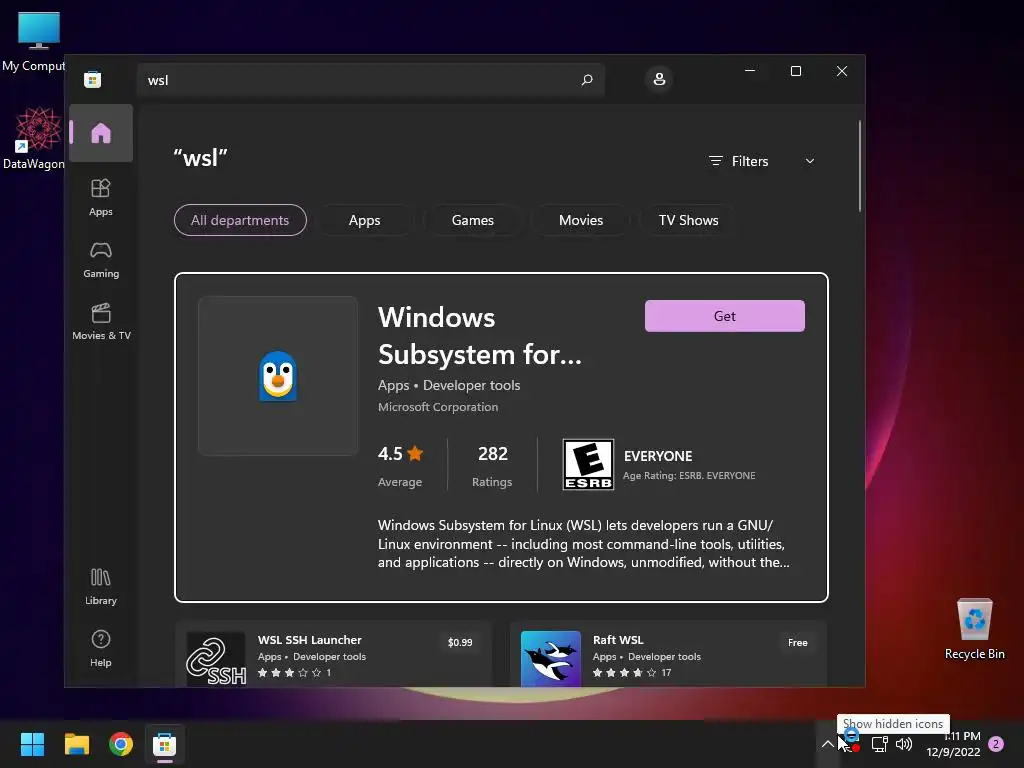1024x768 pixels.
Task: Click EVERYONE age rating text
Action: (658, 456)
